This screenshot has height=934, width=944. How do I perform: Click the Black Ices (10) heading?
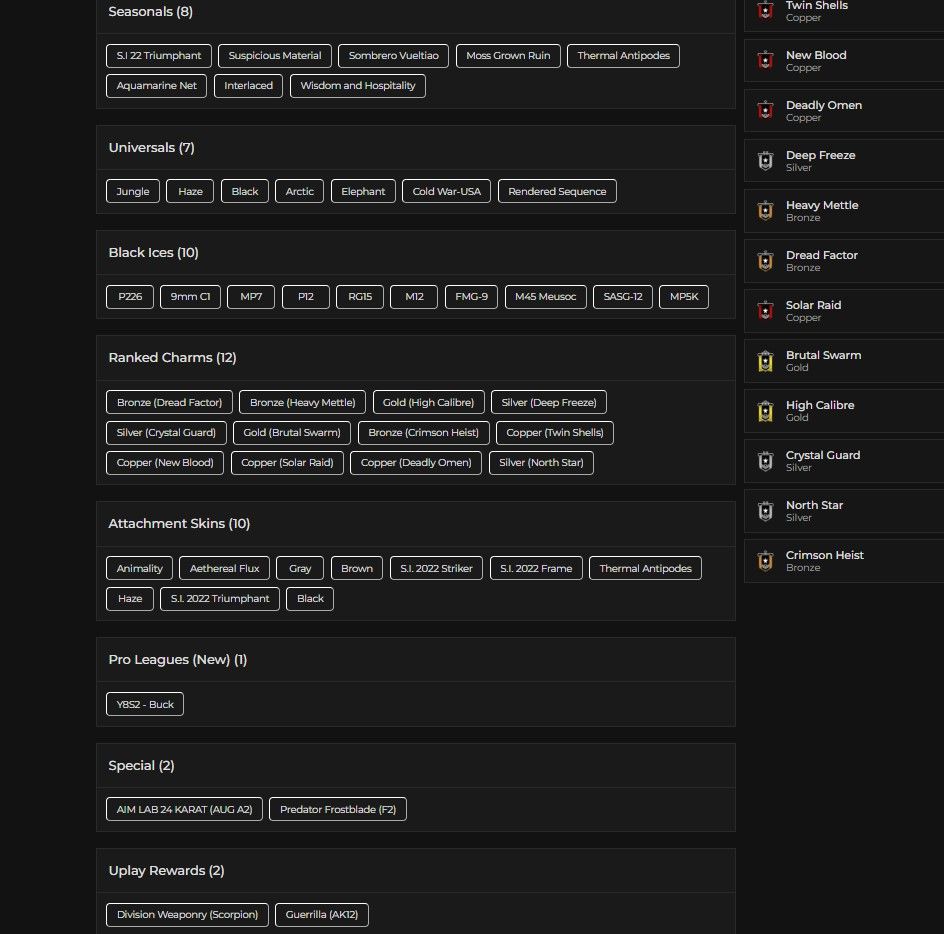154,252
